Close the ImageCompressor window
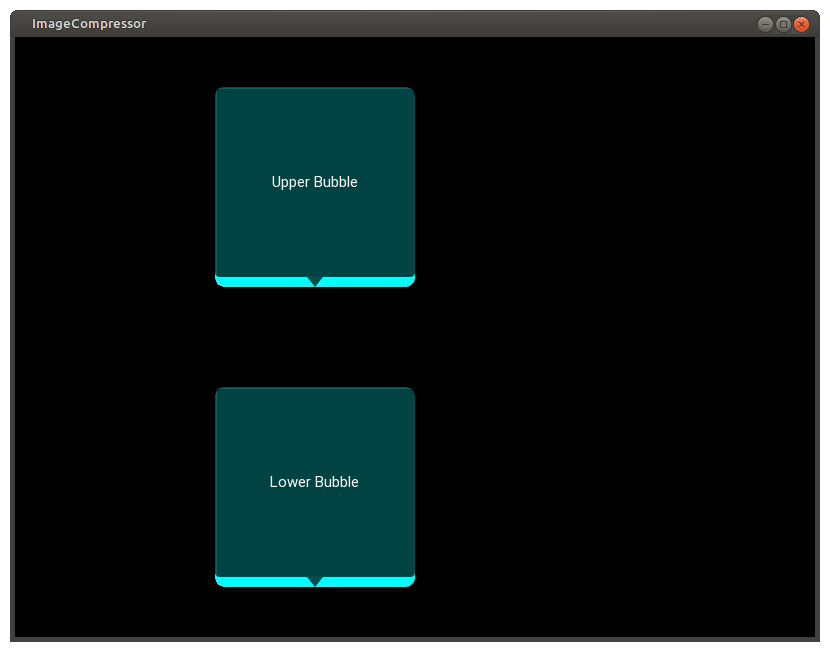This screenshot has height=652, width=830. tap(802, 24)
